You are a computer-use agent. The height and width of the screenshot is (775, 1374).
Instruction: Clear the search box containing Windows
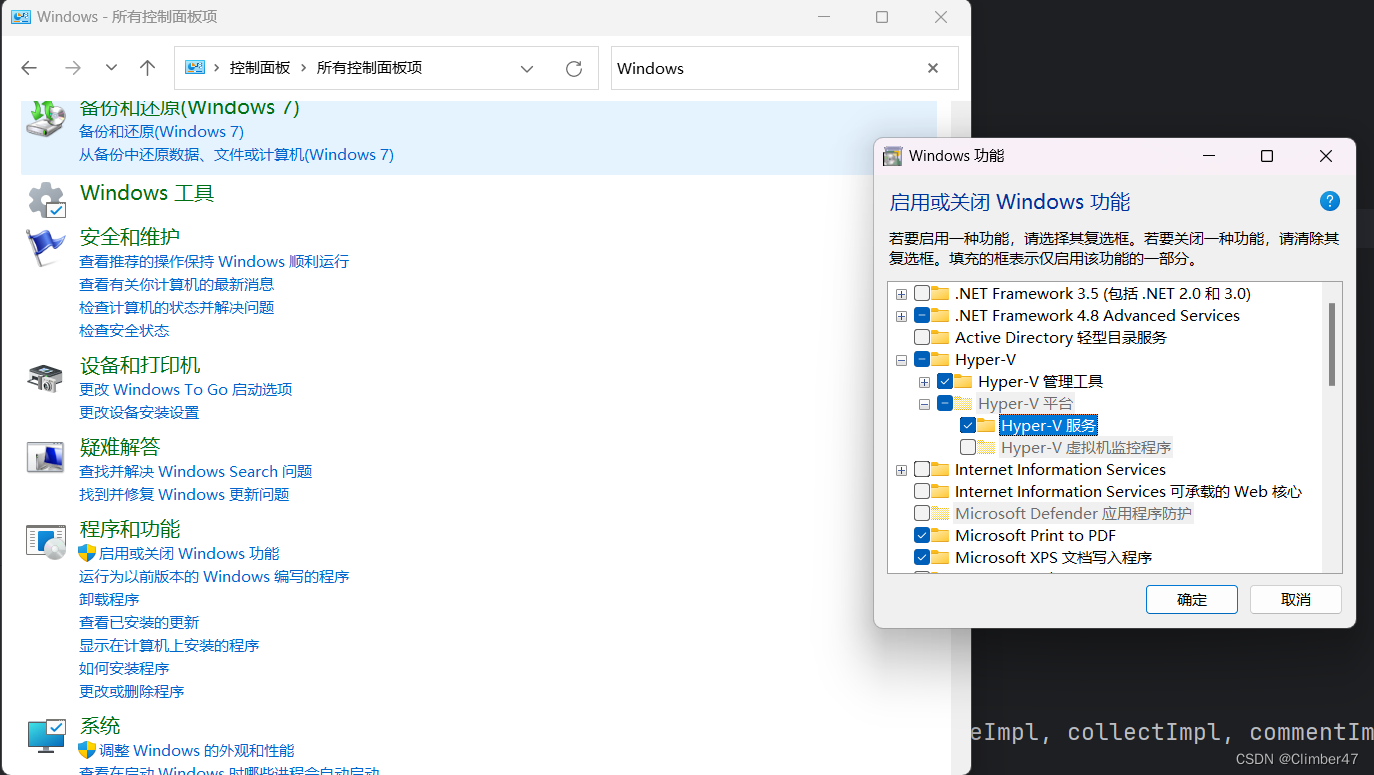tap(933, 68)
